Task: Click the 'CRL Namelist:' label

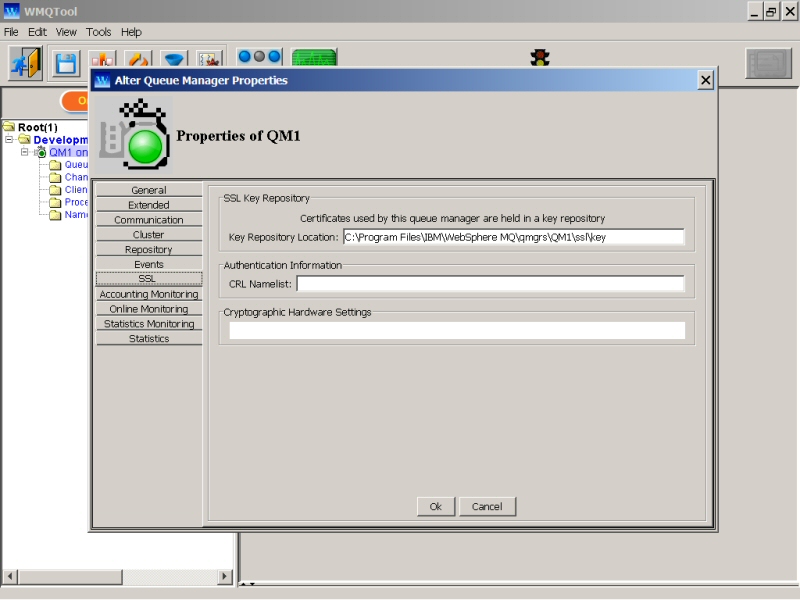Action: [x=260, y=284]
